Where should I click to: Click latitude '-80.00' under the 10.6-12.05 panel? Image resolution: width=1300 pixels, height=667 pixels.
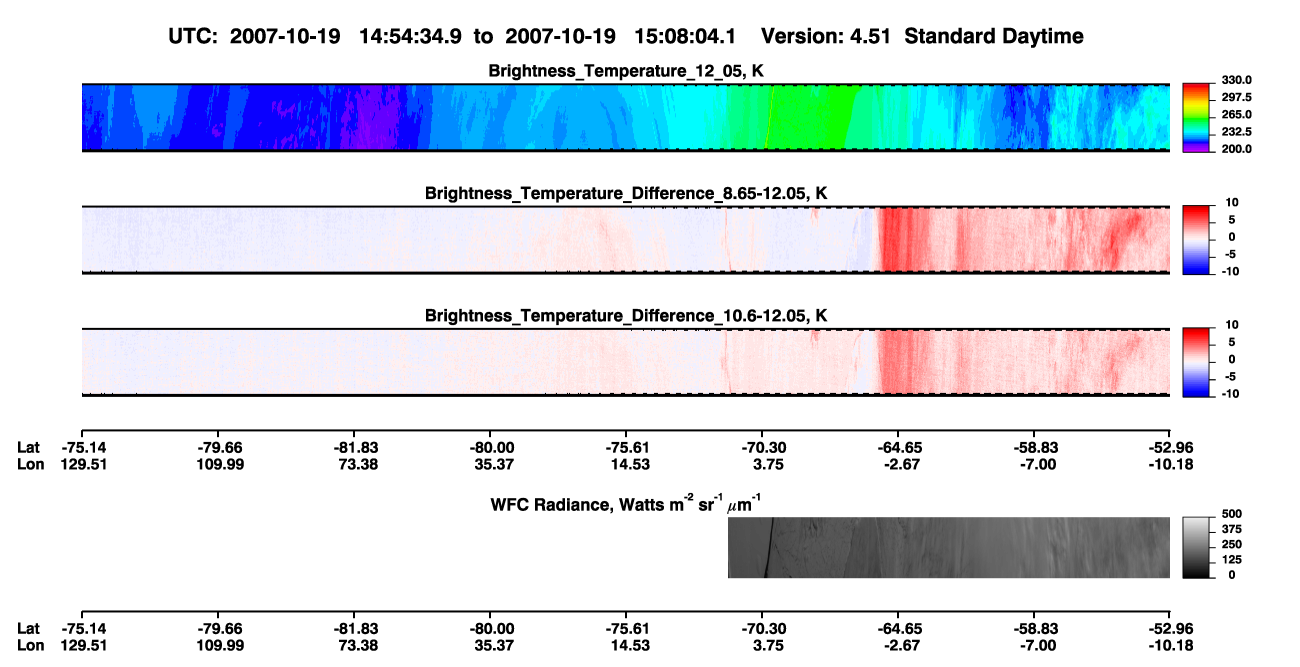click(492, 448)
